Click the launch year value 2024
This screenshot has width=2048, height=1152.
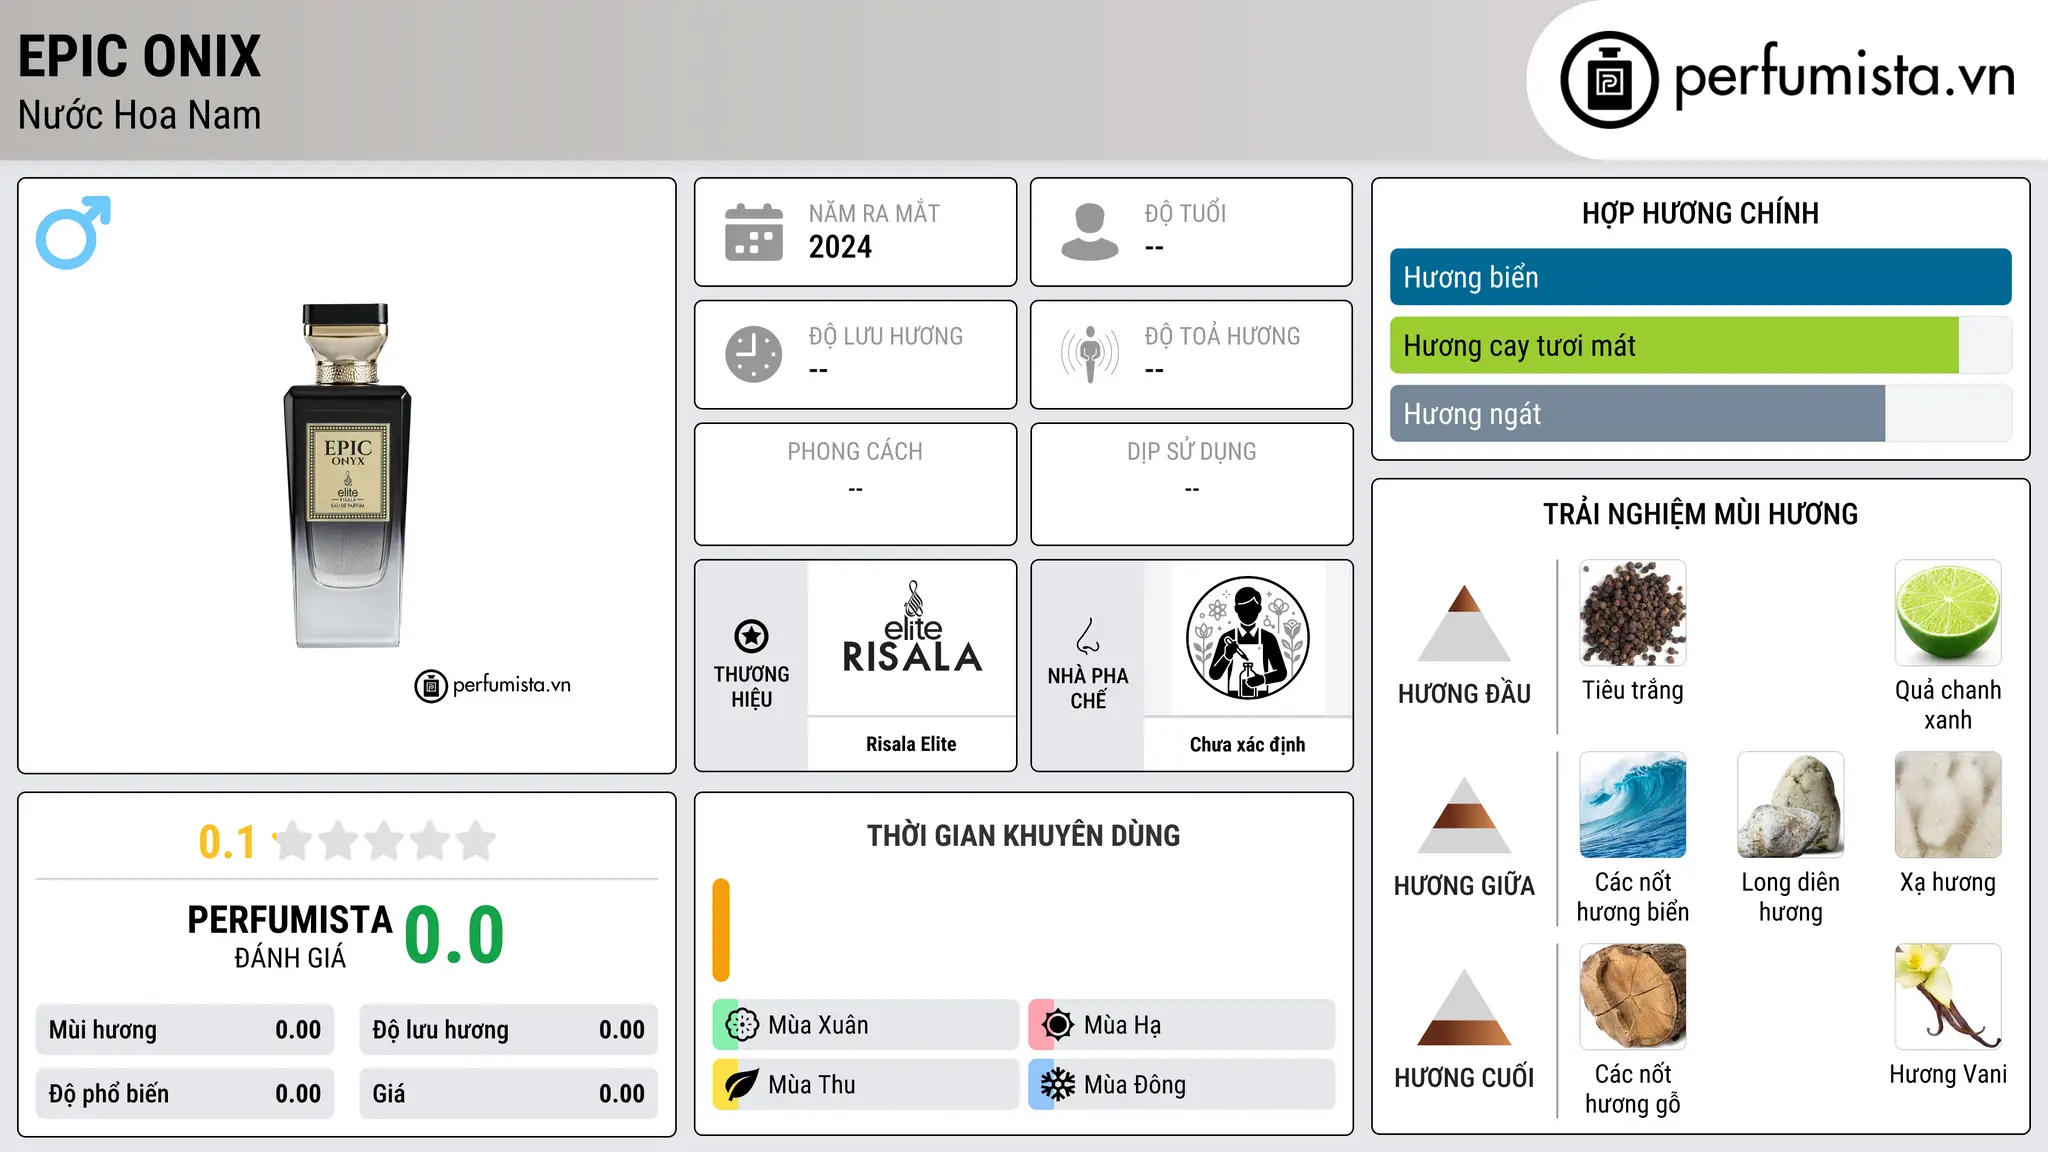840,247
